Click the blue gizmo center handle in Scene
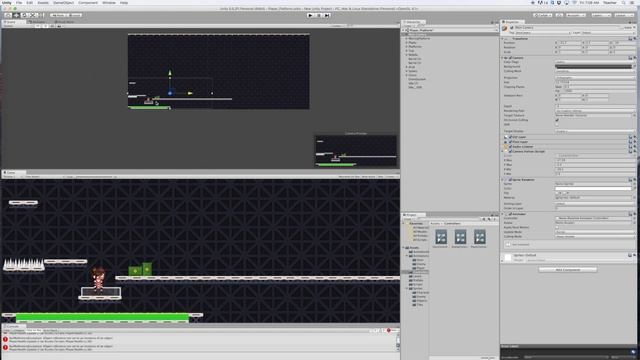This screenshot has width=640, height=360. 170,93
